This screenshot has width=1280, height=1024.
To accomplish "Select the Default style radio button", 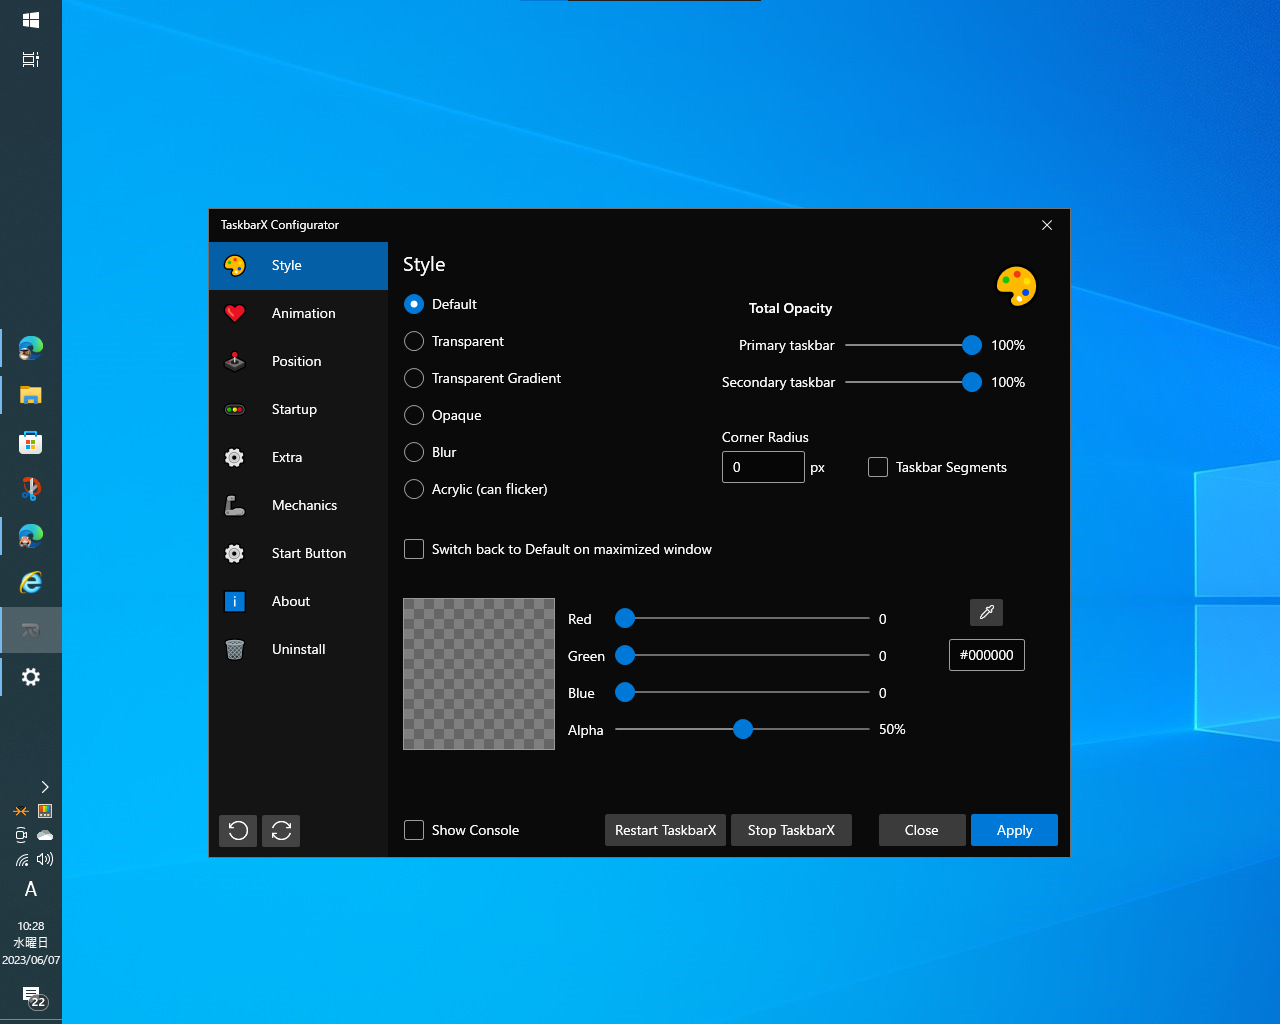I will [414, 304].
